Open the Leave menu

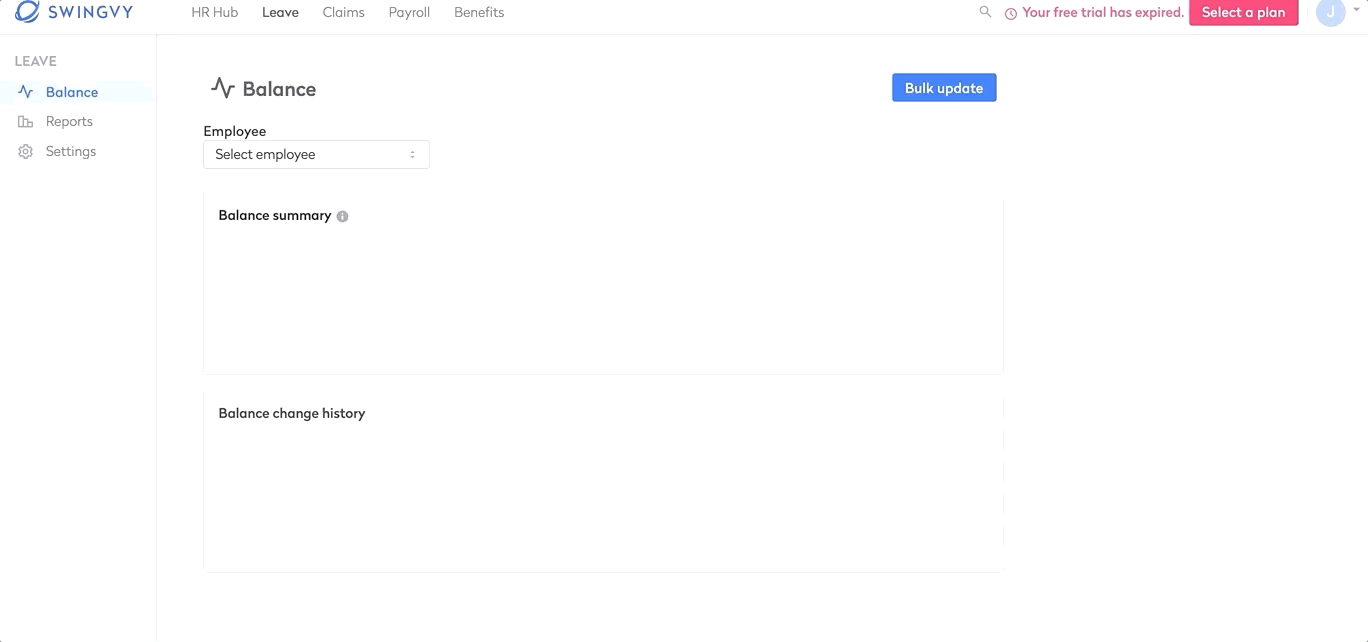280,12
